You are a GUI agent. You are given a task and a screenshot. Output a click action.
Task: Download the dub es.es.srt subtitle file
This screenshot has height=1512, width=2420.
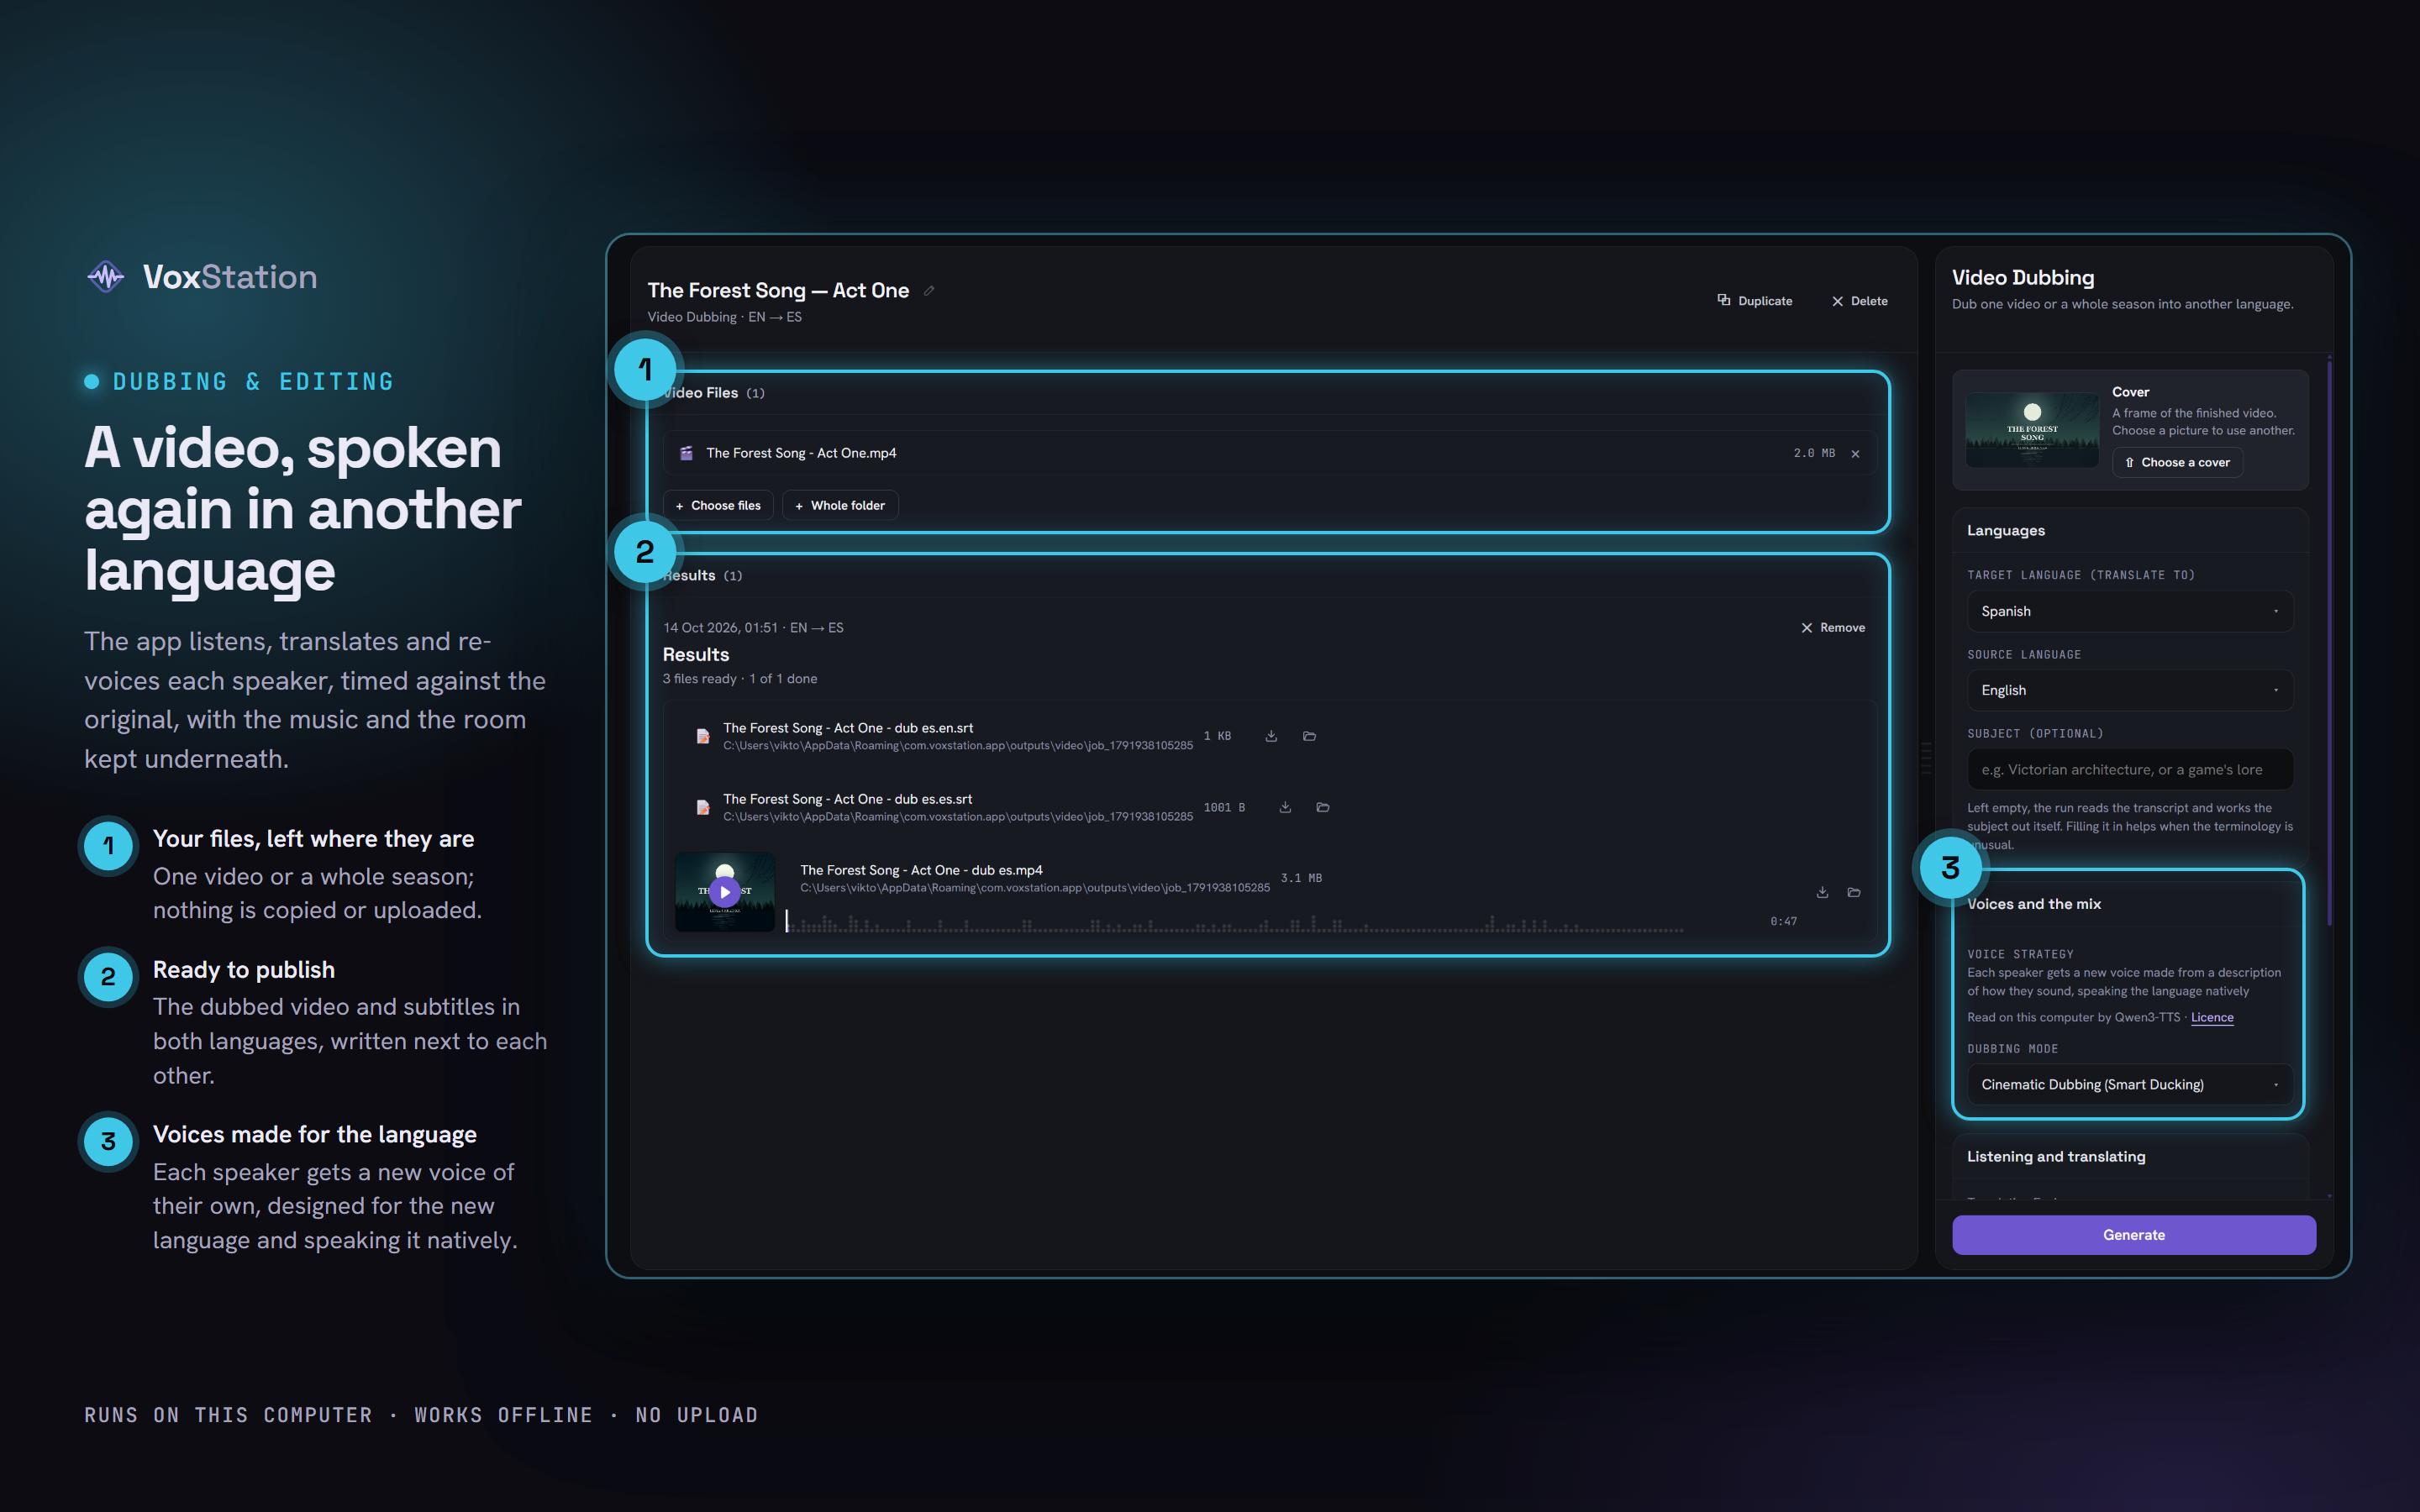tap(1285, 807)
